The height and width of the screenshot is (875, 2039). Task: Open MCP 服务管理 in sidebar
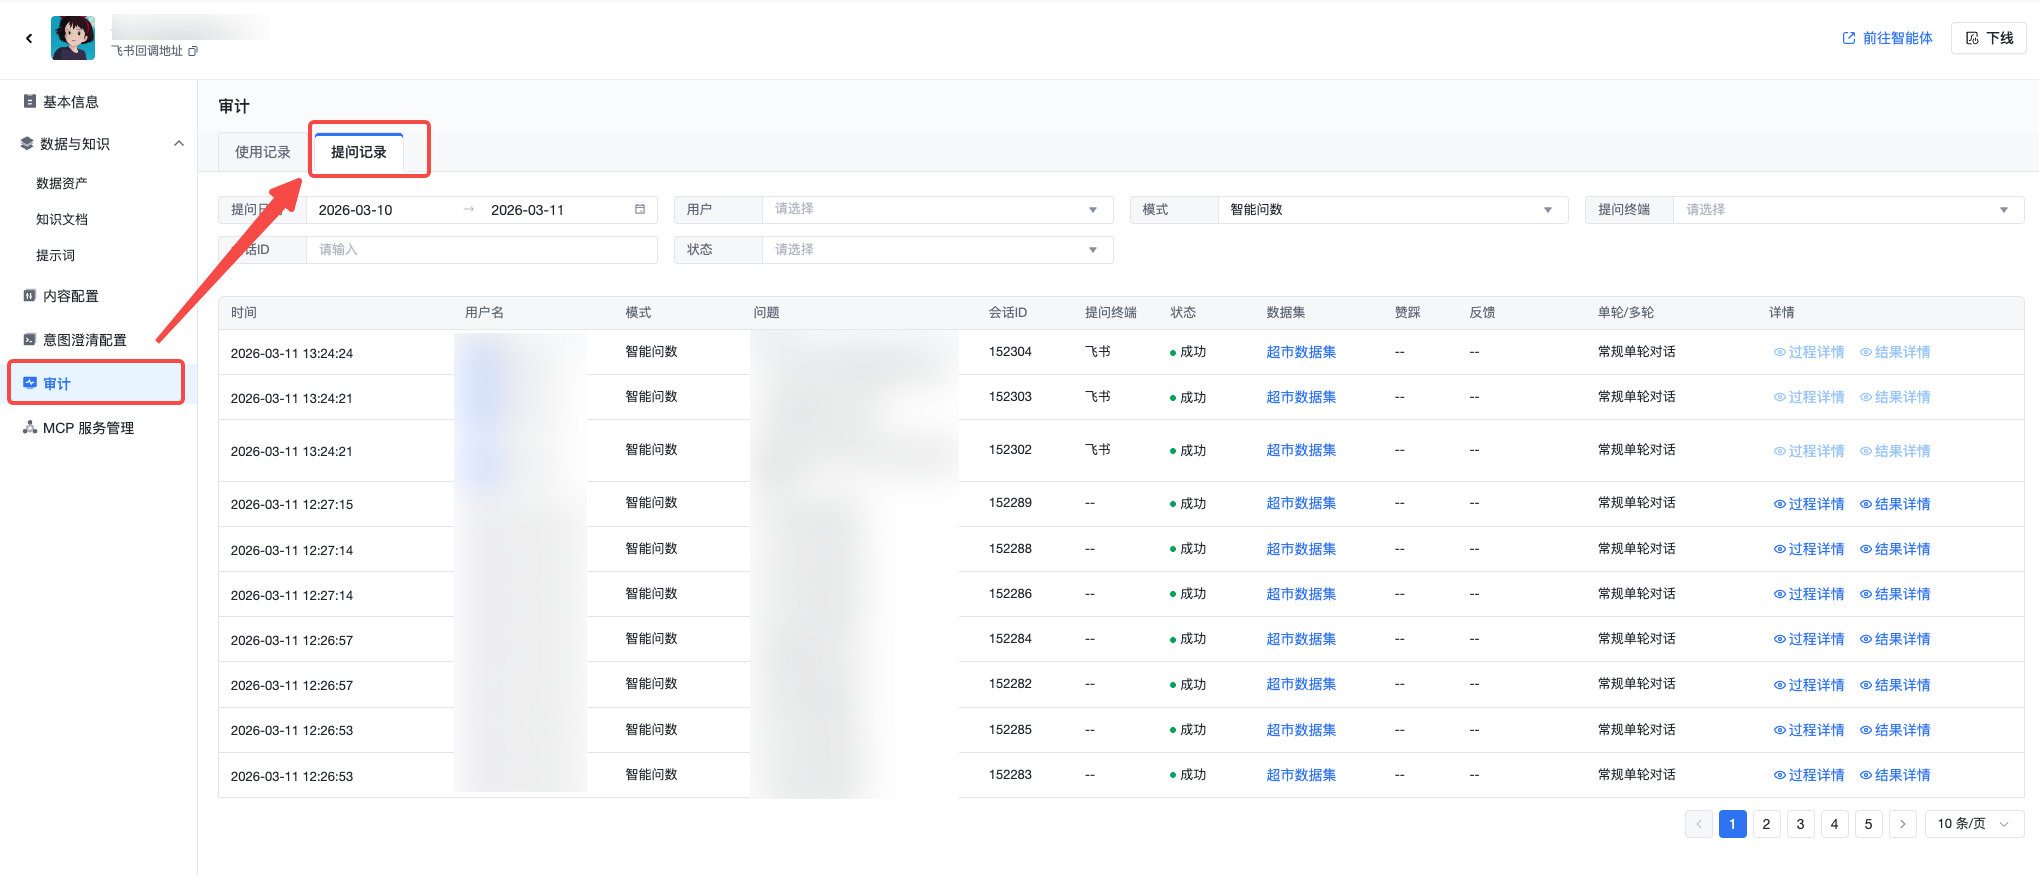click(88, 428)
